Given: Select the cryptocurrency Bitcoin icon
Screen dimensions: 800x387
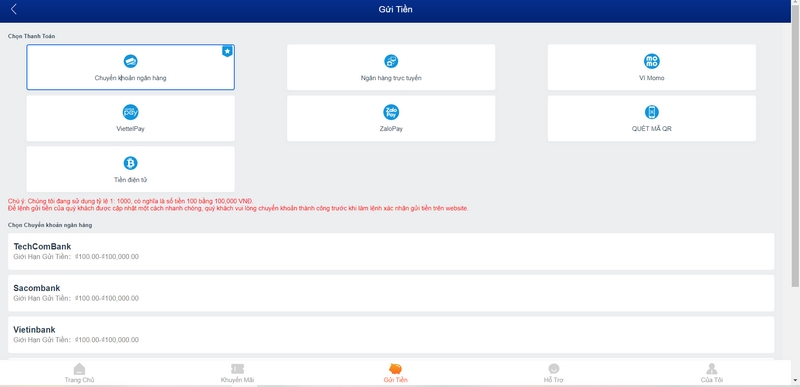Looking at the screenshot, I should click(131, 163).
